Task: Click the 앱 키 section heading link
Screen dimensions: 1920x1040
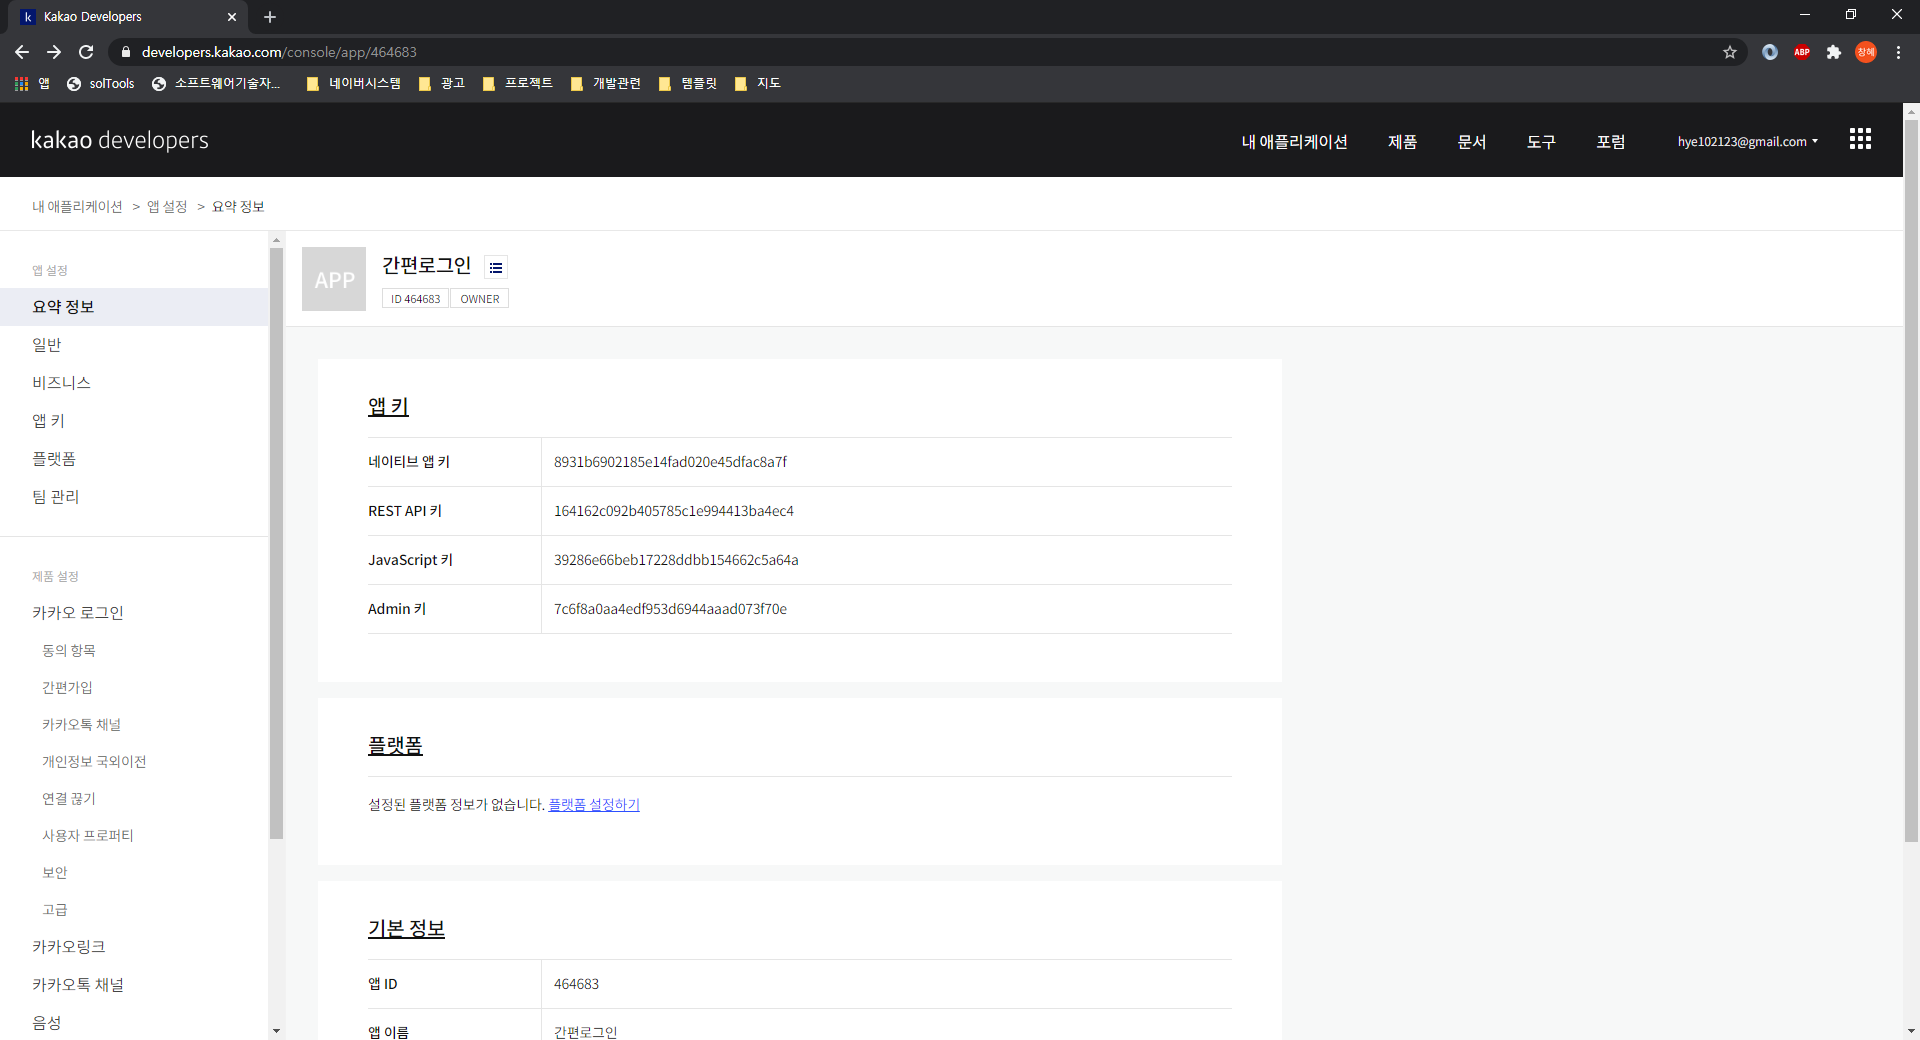Action: click(x=388, y=407)
